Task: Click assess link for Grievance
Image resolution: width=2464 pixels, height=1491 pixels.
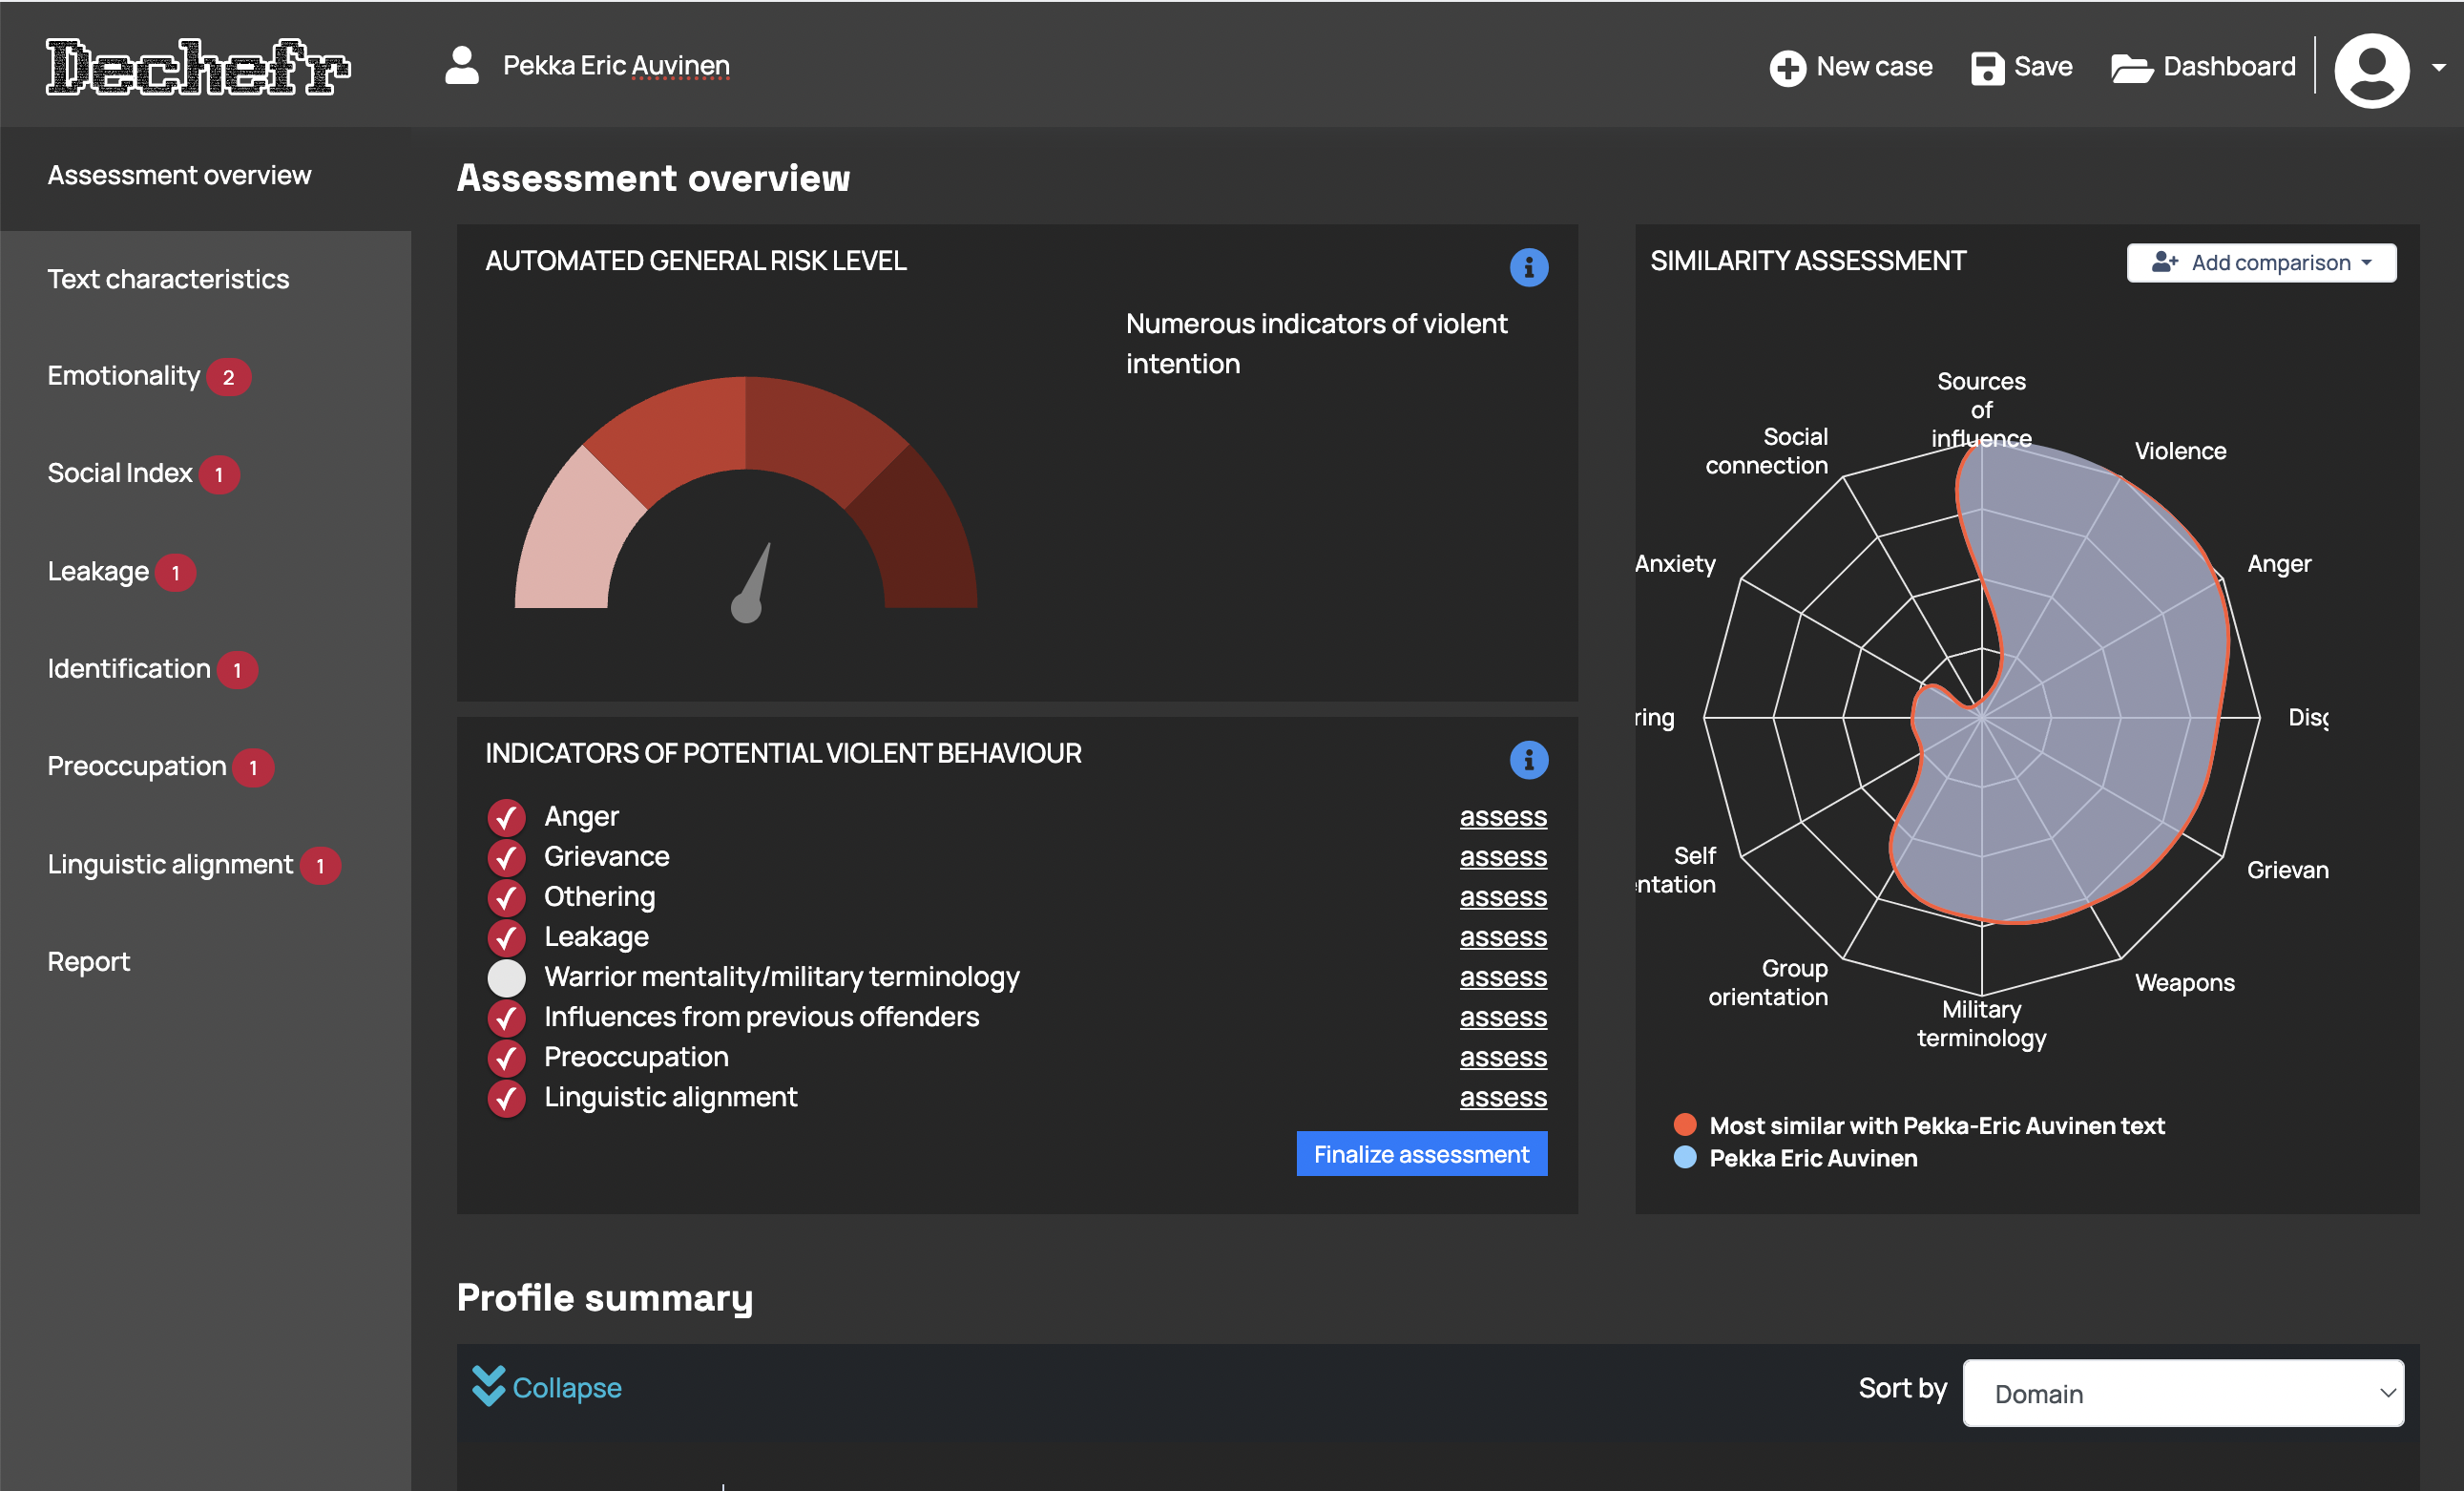Action: point(1502,857)
